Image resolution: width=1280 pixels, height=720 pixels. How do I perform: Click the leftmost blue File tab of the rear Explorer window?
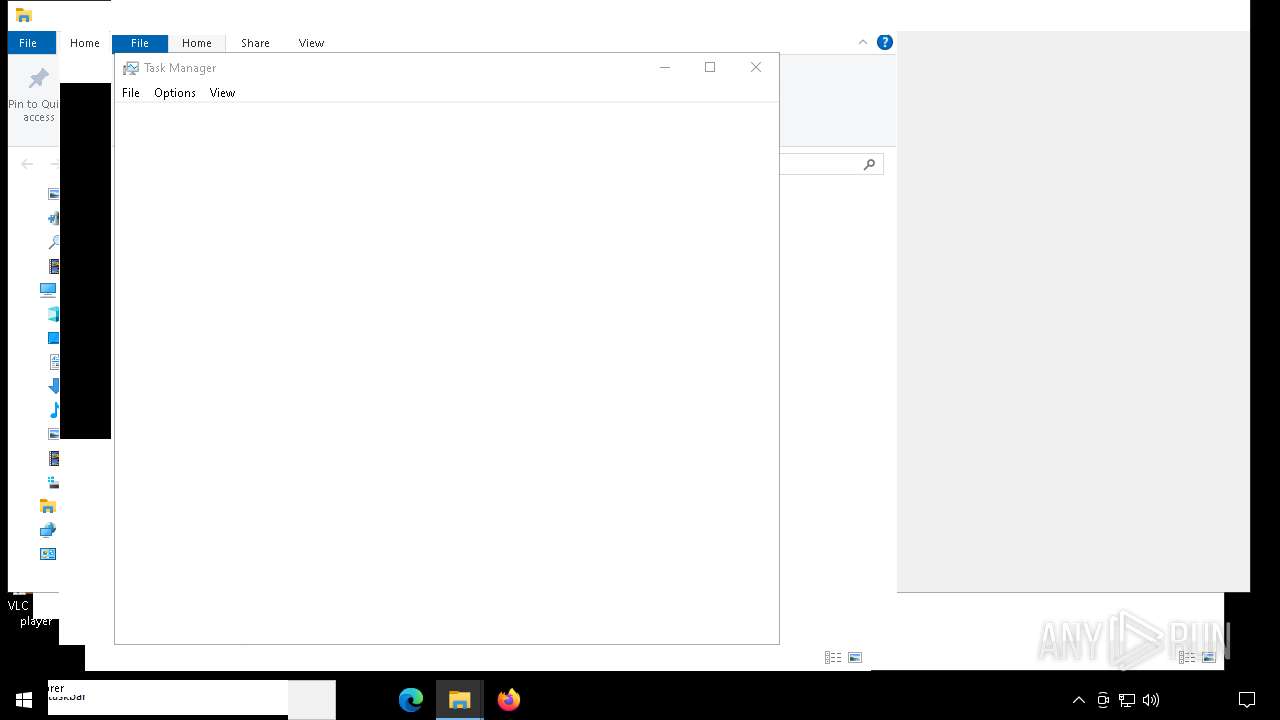point(28,43)
